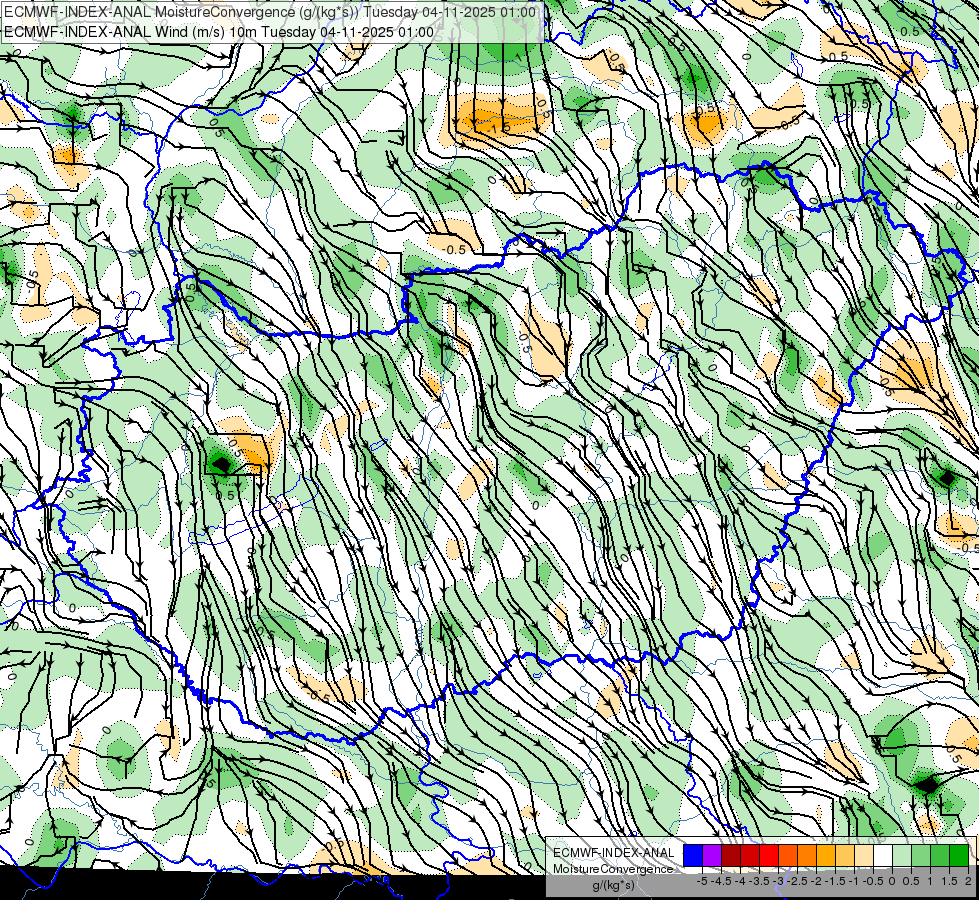Pick the pale peach swatch left of white
The width and height of the screenshot is (979, 900).
[x=864, y=855]
